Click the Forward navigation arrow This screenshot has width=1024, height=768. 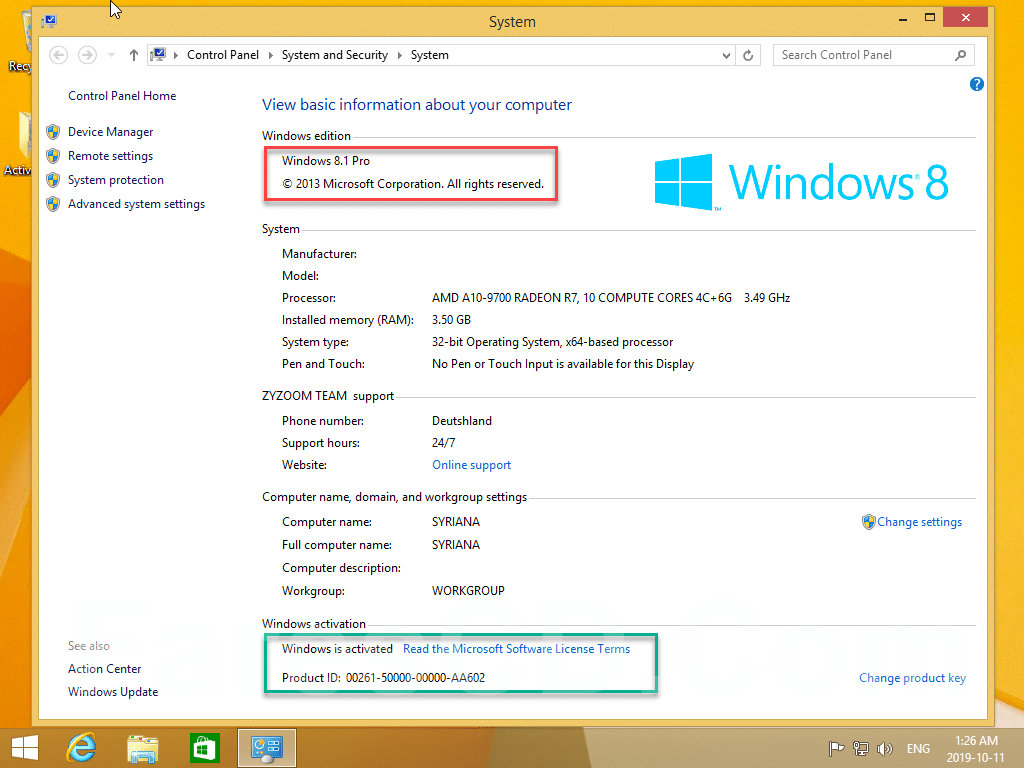click(x=87, y=56)
